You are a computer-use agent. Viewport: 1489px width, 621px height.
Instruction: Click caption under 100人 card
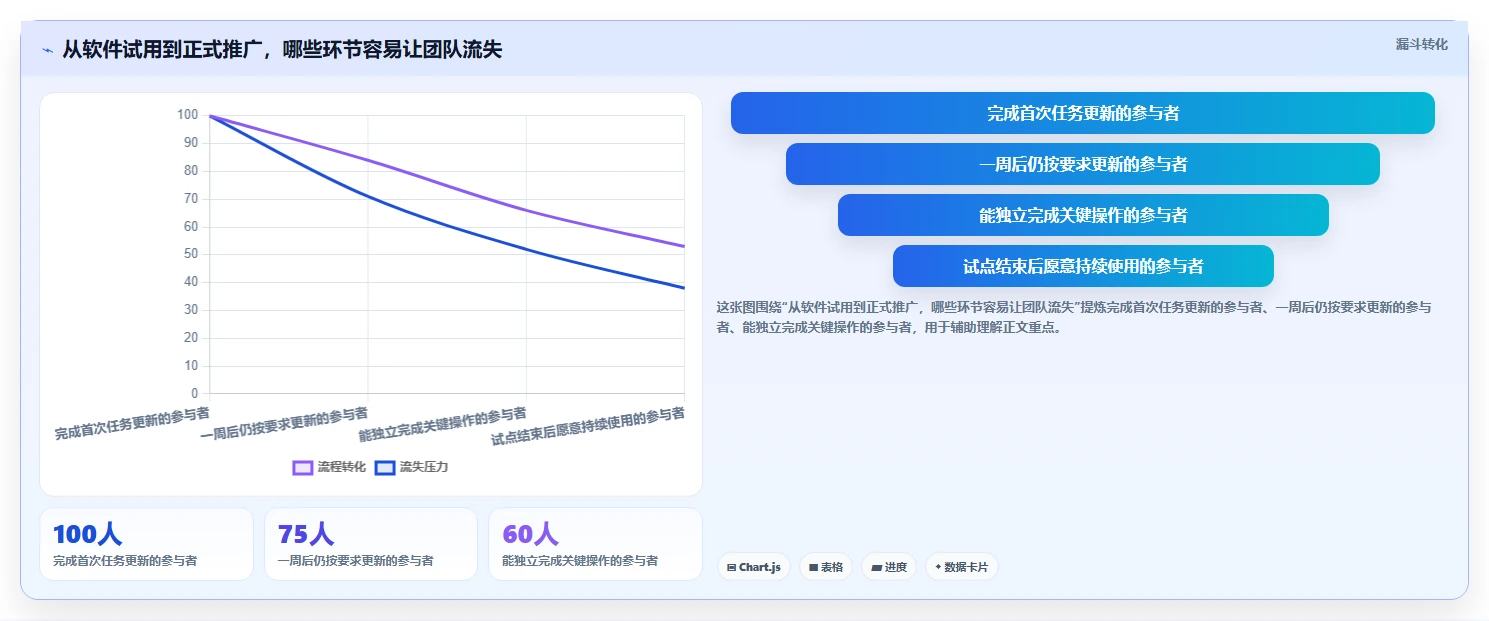click(125, 561)
